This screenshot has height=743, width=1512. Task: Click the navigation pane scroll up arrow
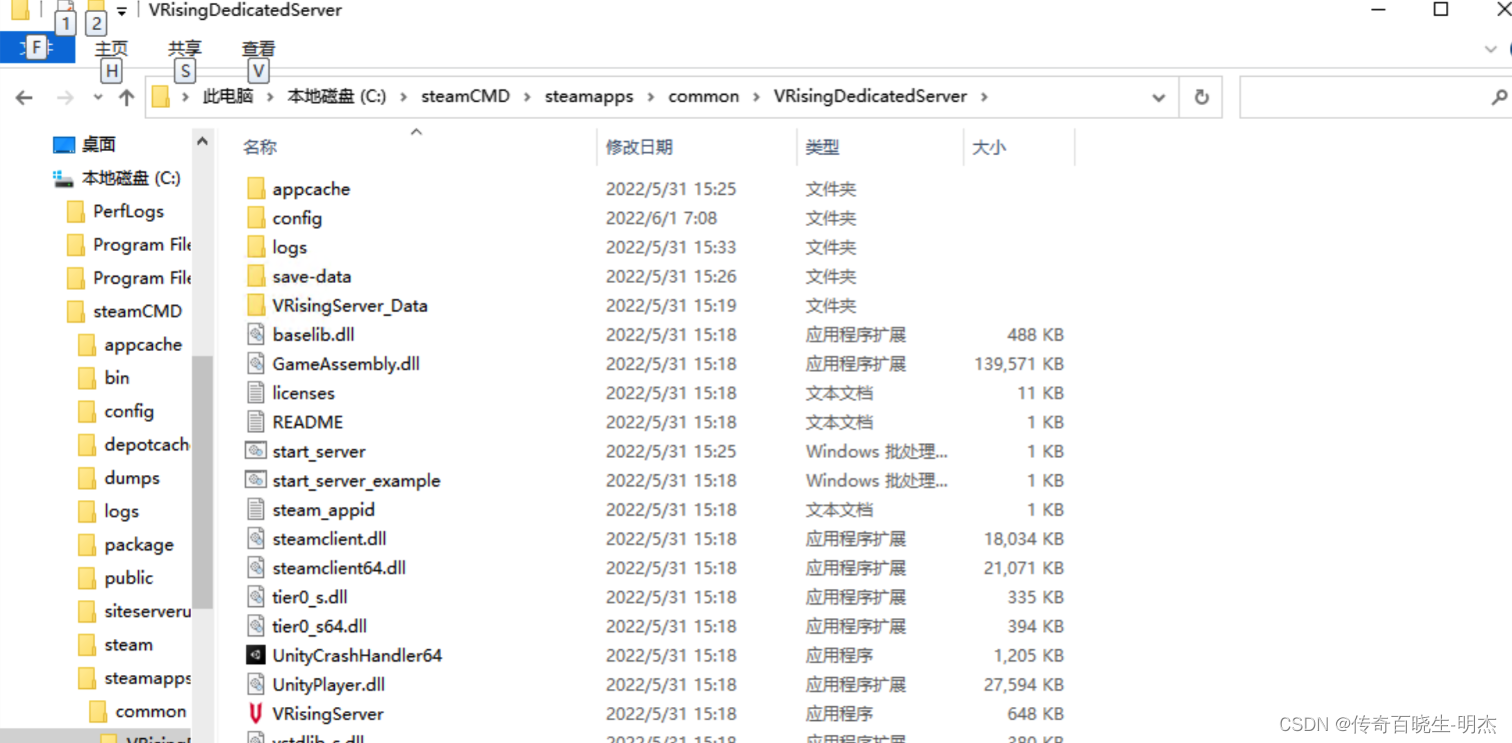pos(203,142)
